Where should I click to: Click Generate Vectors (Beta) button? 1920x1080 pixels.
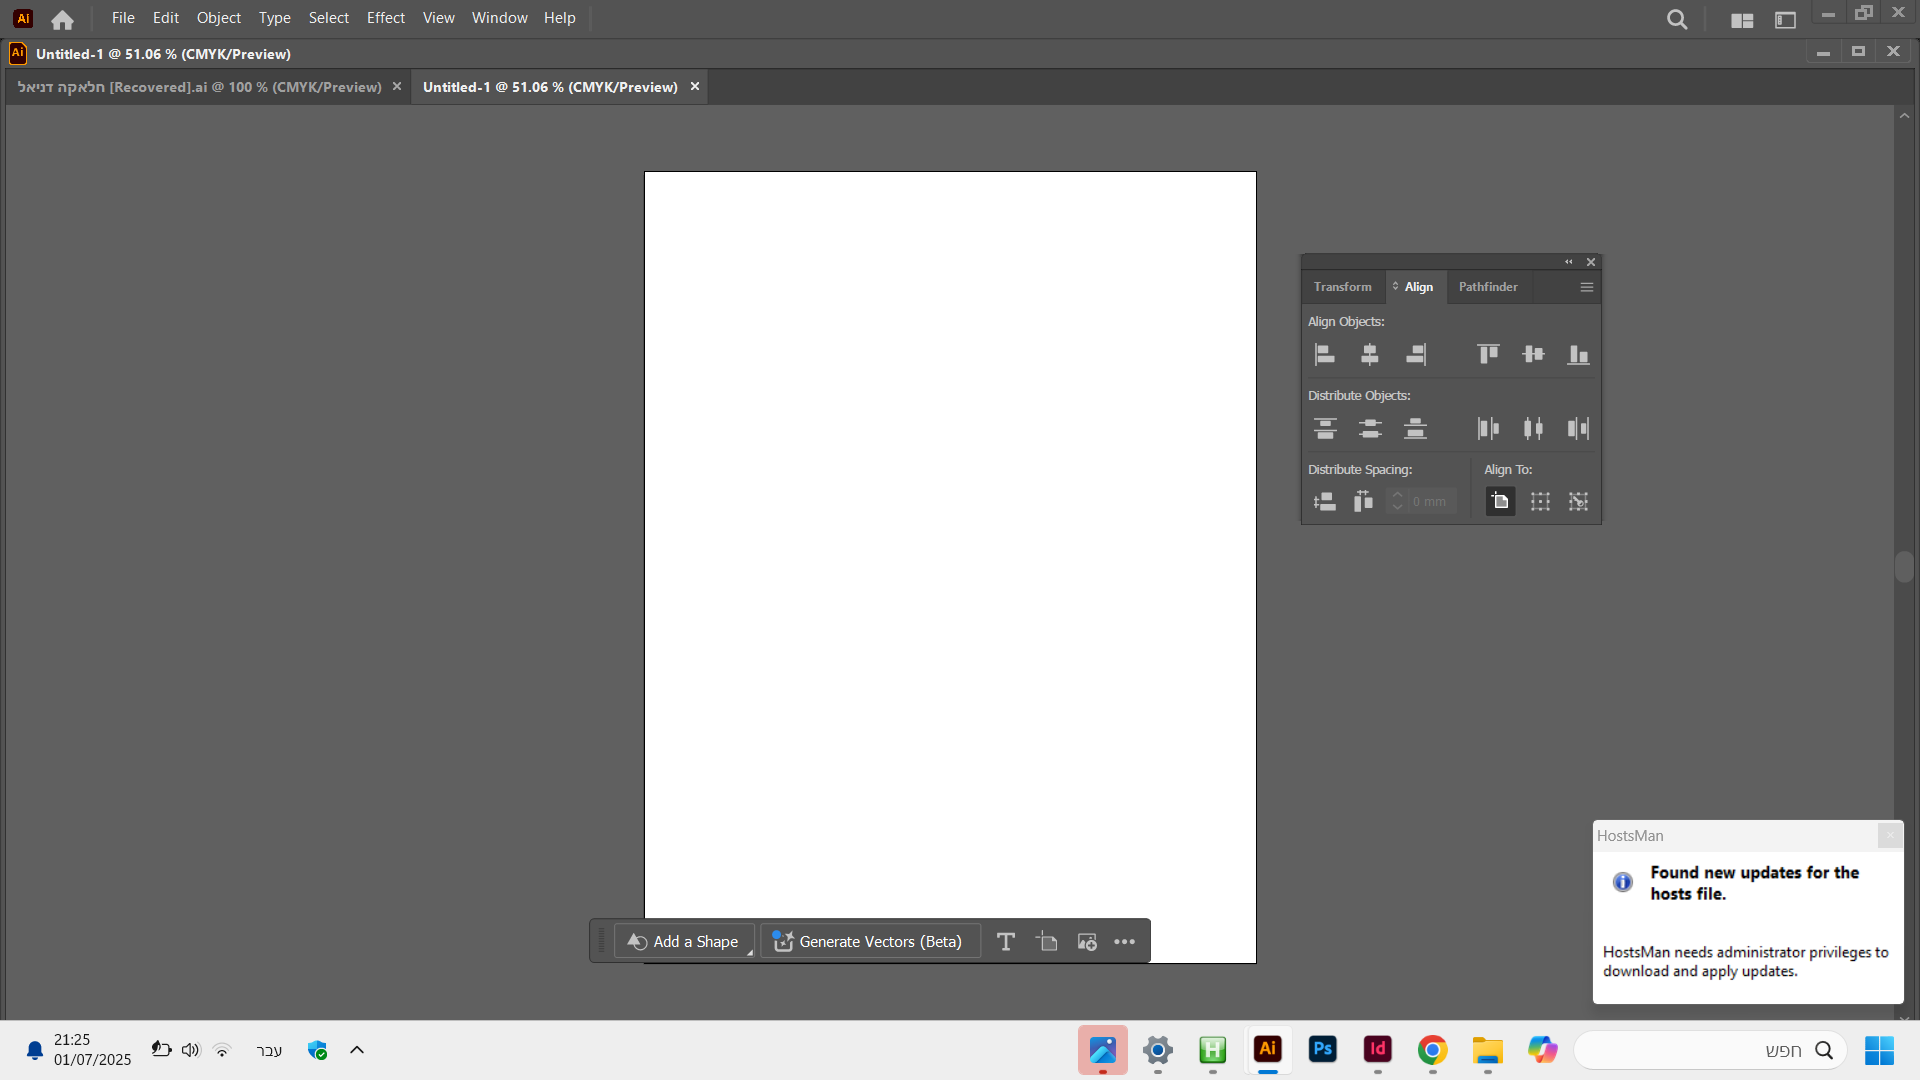[x=868, y=942]
